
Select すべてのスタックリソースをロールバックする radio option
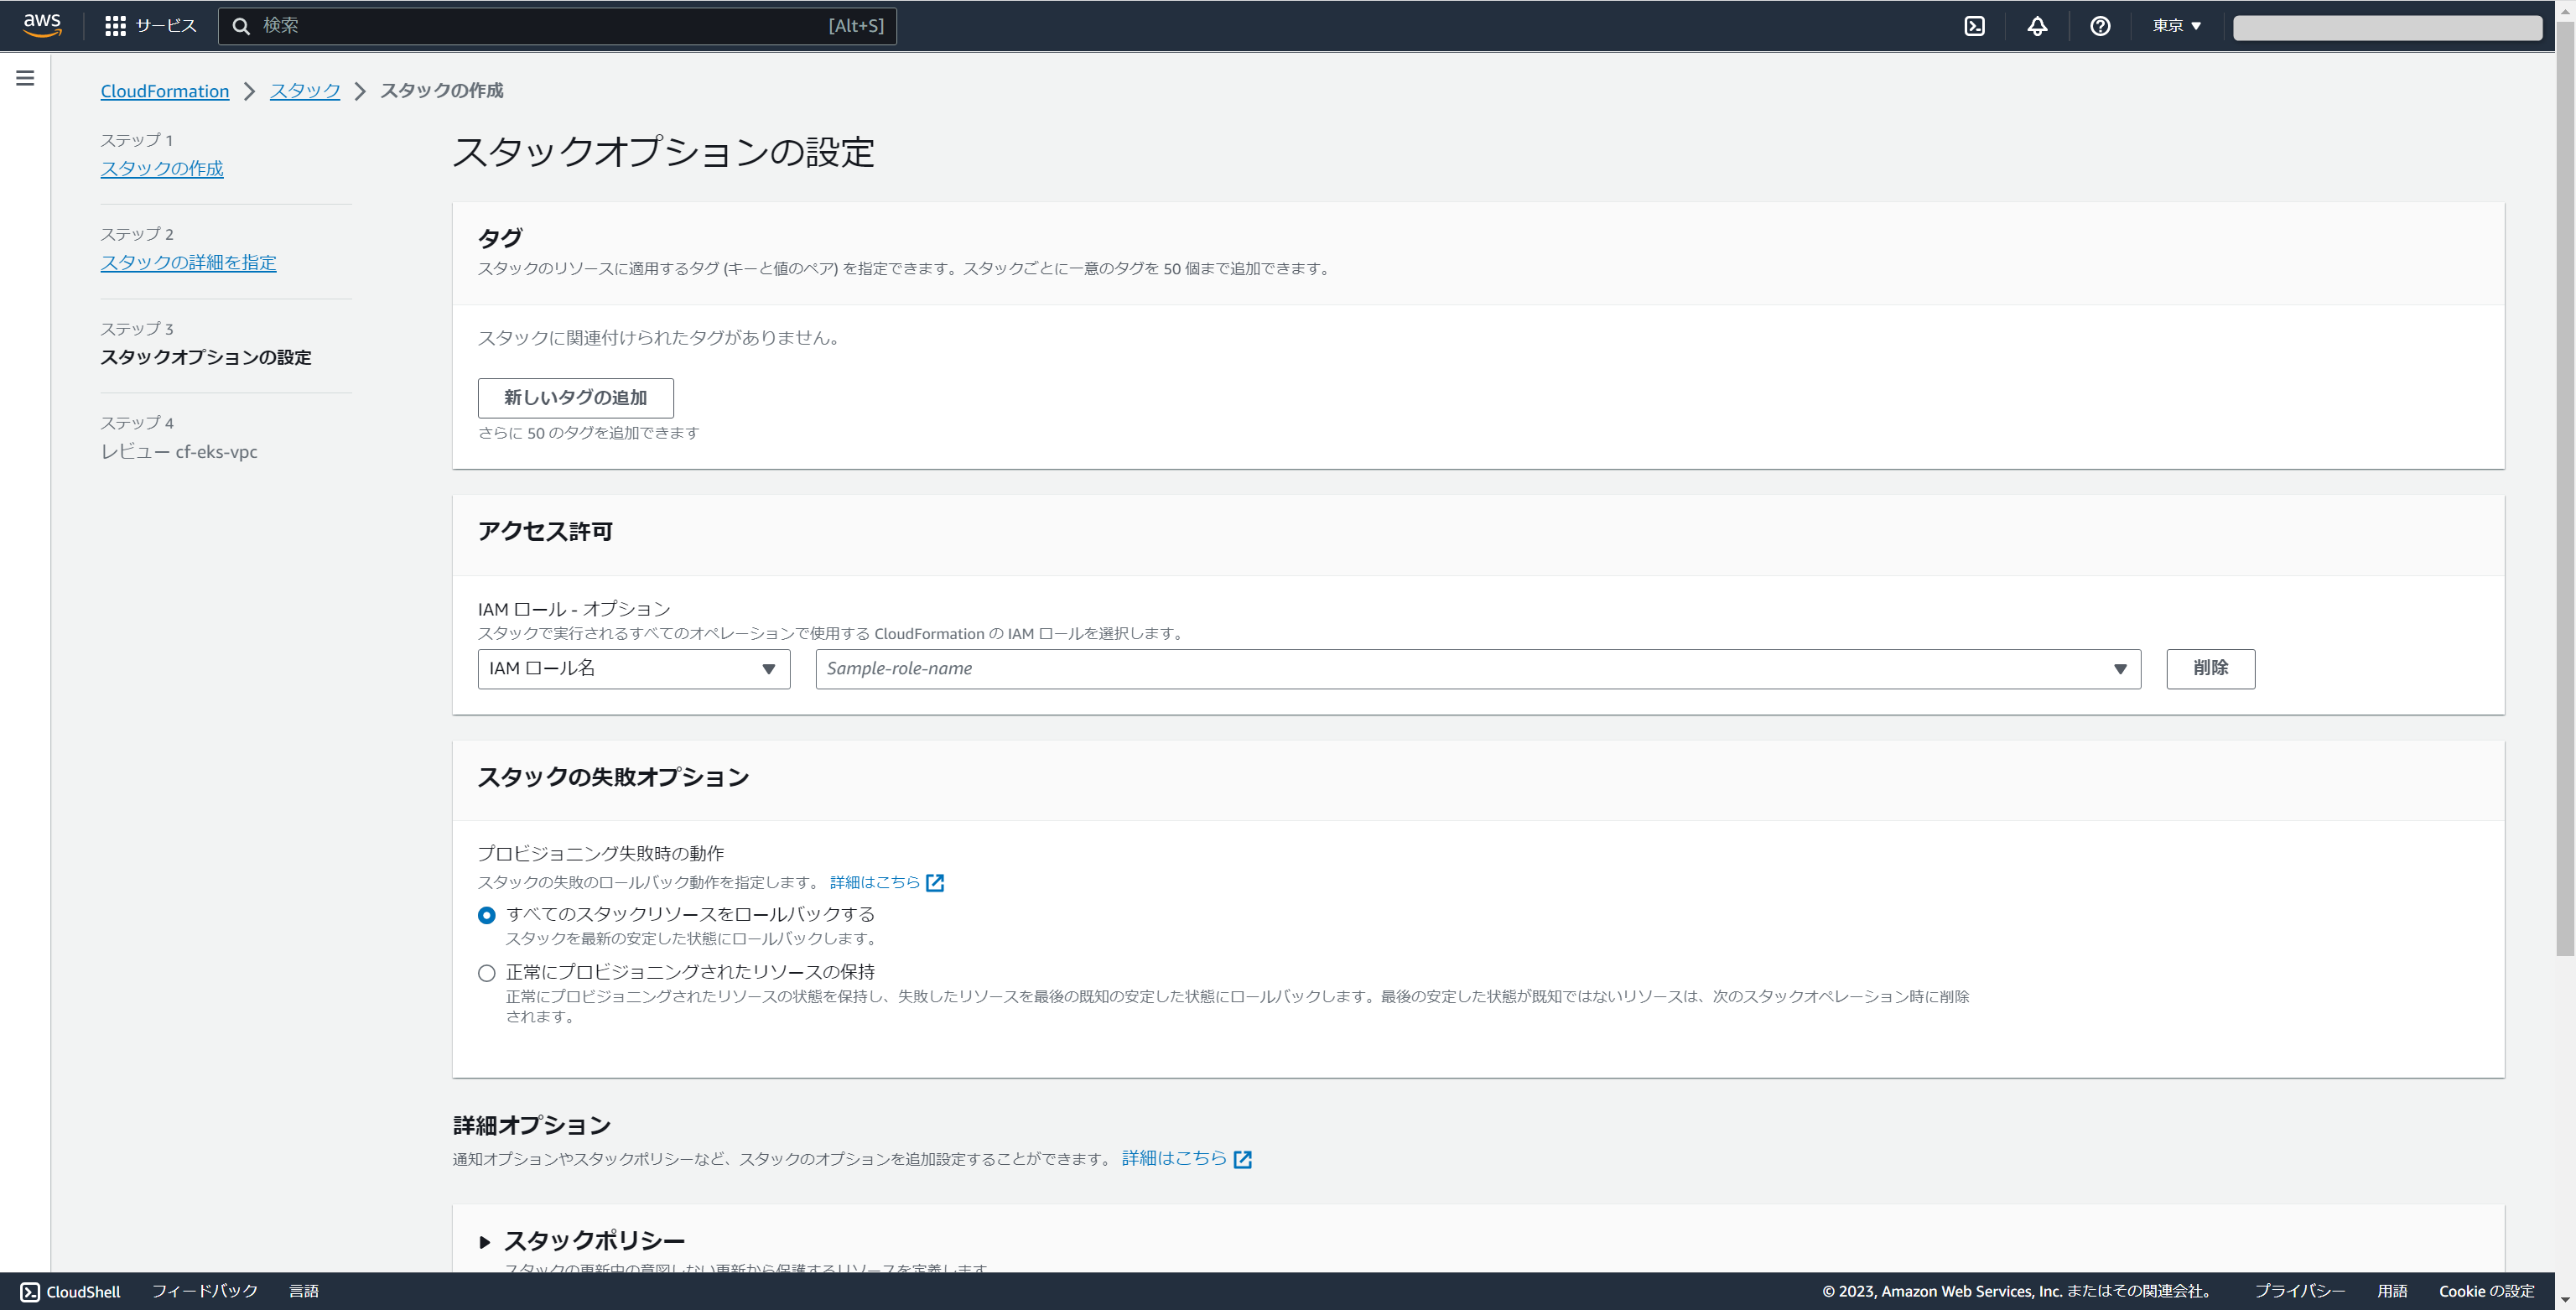487,915
